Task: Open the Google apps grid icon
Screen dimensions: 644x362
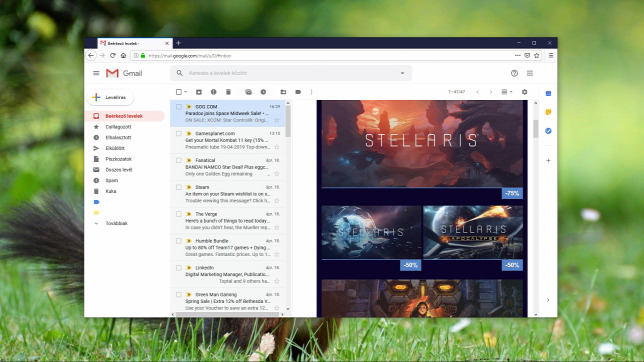Action: (530, 73)
